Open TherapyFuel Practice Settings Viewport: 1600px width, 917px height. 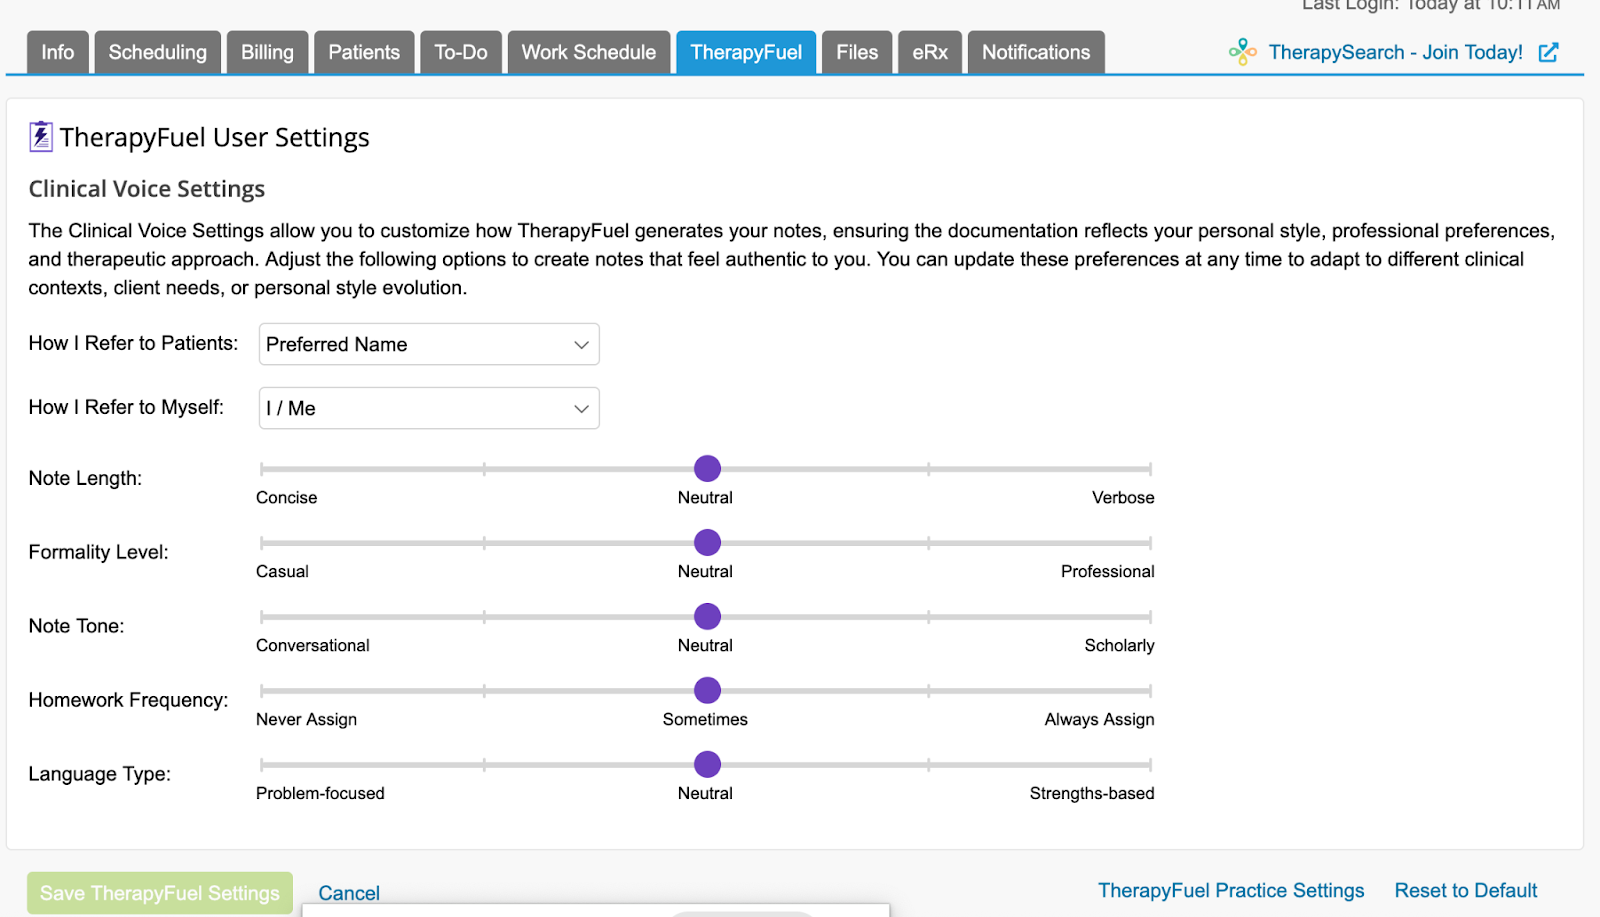tap(1231, 890)
